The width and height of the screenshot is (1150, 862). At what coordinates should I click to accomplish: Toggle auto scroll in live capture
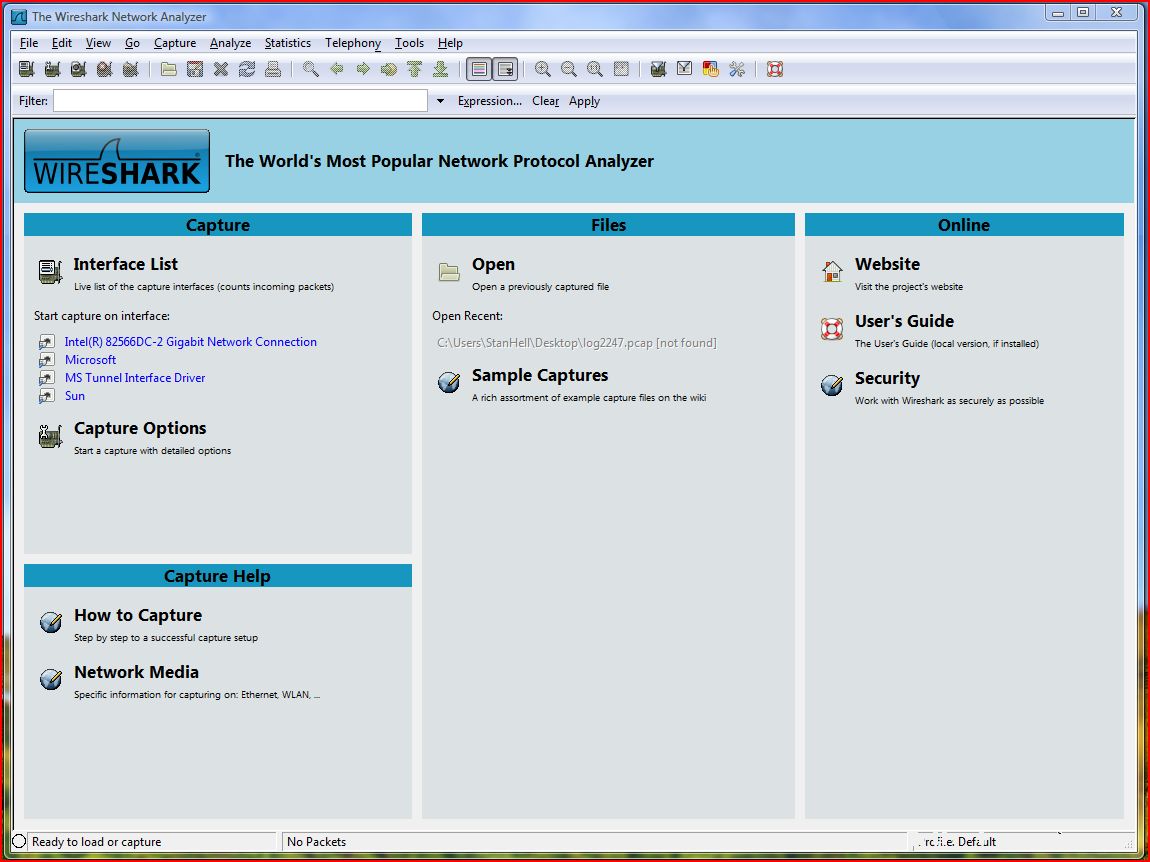click(x=505, y=69)
